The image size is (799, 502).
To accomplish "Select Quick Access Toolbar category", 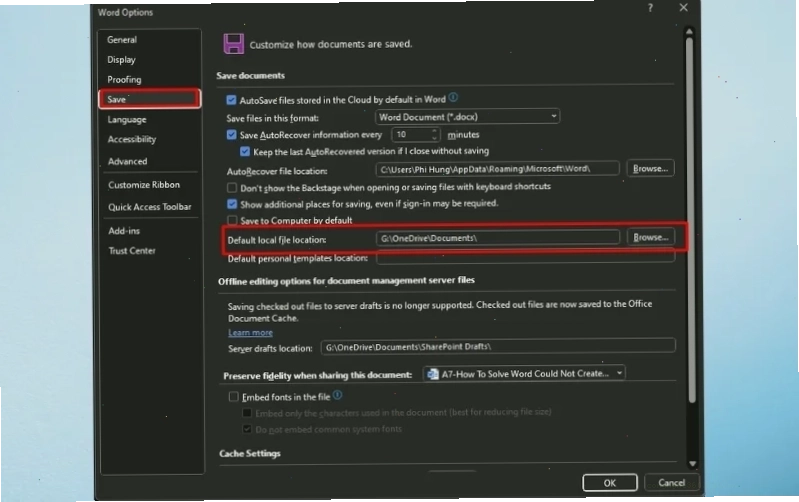I will (149, 207).
